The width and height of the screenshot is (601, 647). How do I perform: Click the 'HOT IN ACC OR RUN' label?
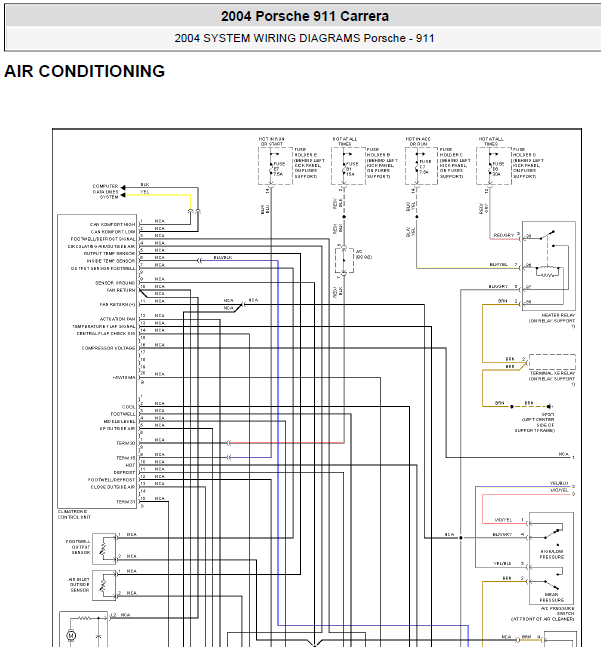(418, 142)
